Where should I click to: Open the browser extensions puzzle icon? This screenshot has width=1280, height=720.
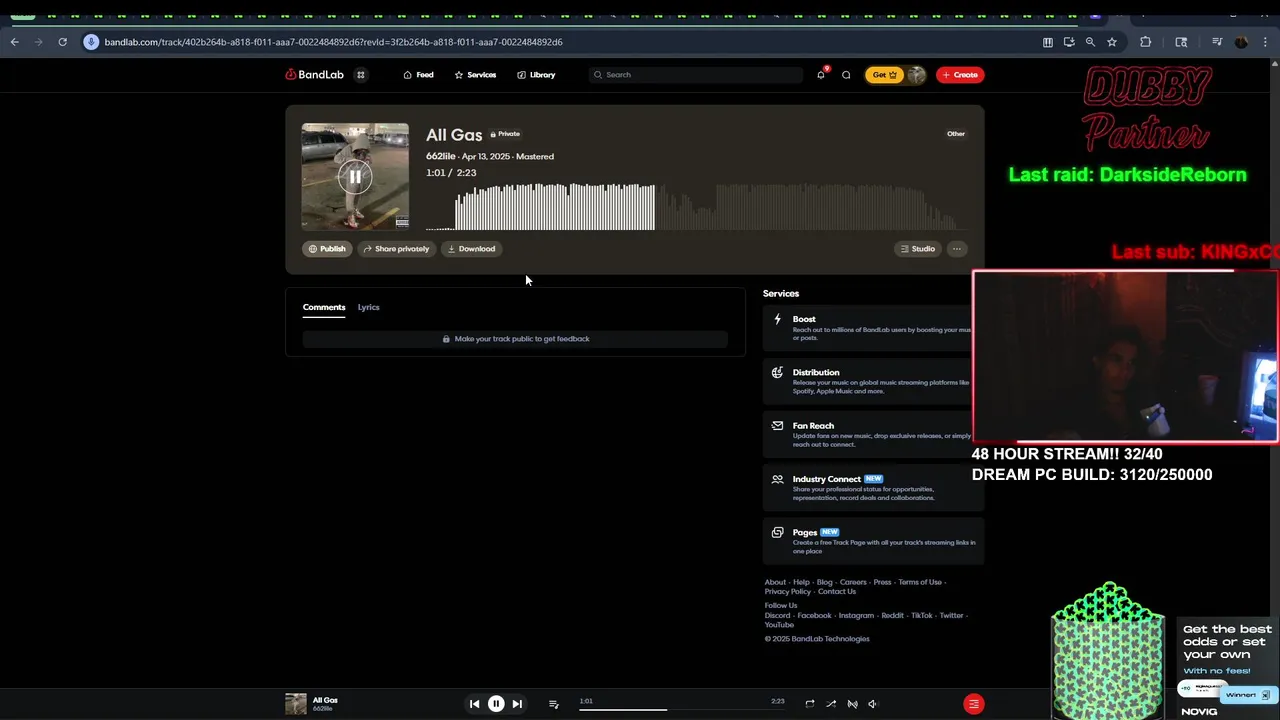(1146, 42)
